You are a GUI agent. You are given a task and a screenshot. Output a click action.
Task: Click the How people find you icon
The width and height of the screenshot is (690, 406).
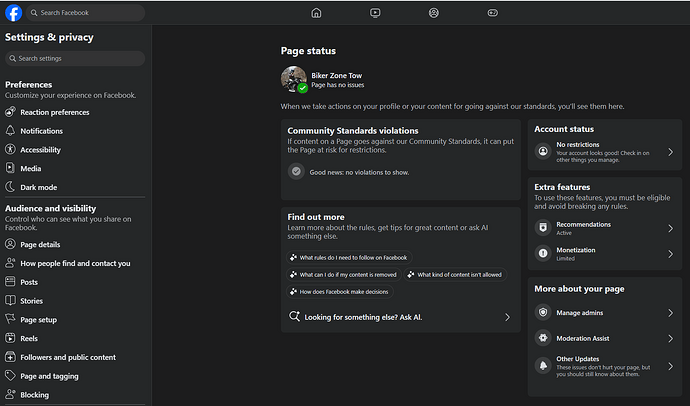click(x=10, y=263)
